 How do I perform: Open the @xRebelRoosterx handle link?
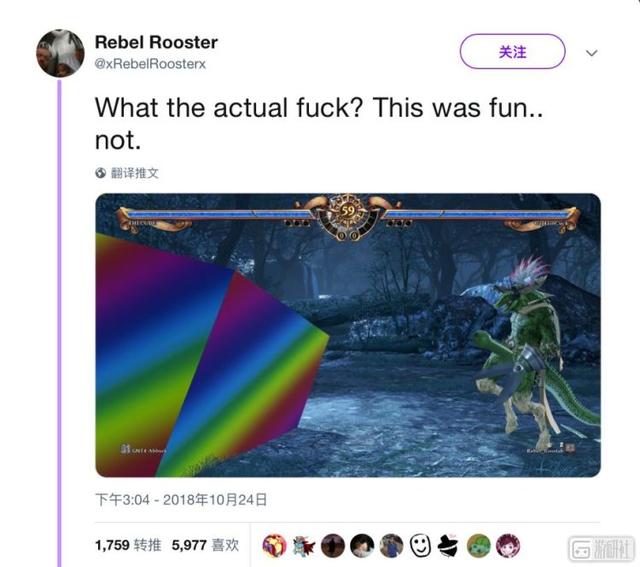tap(150, 64)
